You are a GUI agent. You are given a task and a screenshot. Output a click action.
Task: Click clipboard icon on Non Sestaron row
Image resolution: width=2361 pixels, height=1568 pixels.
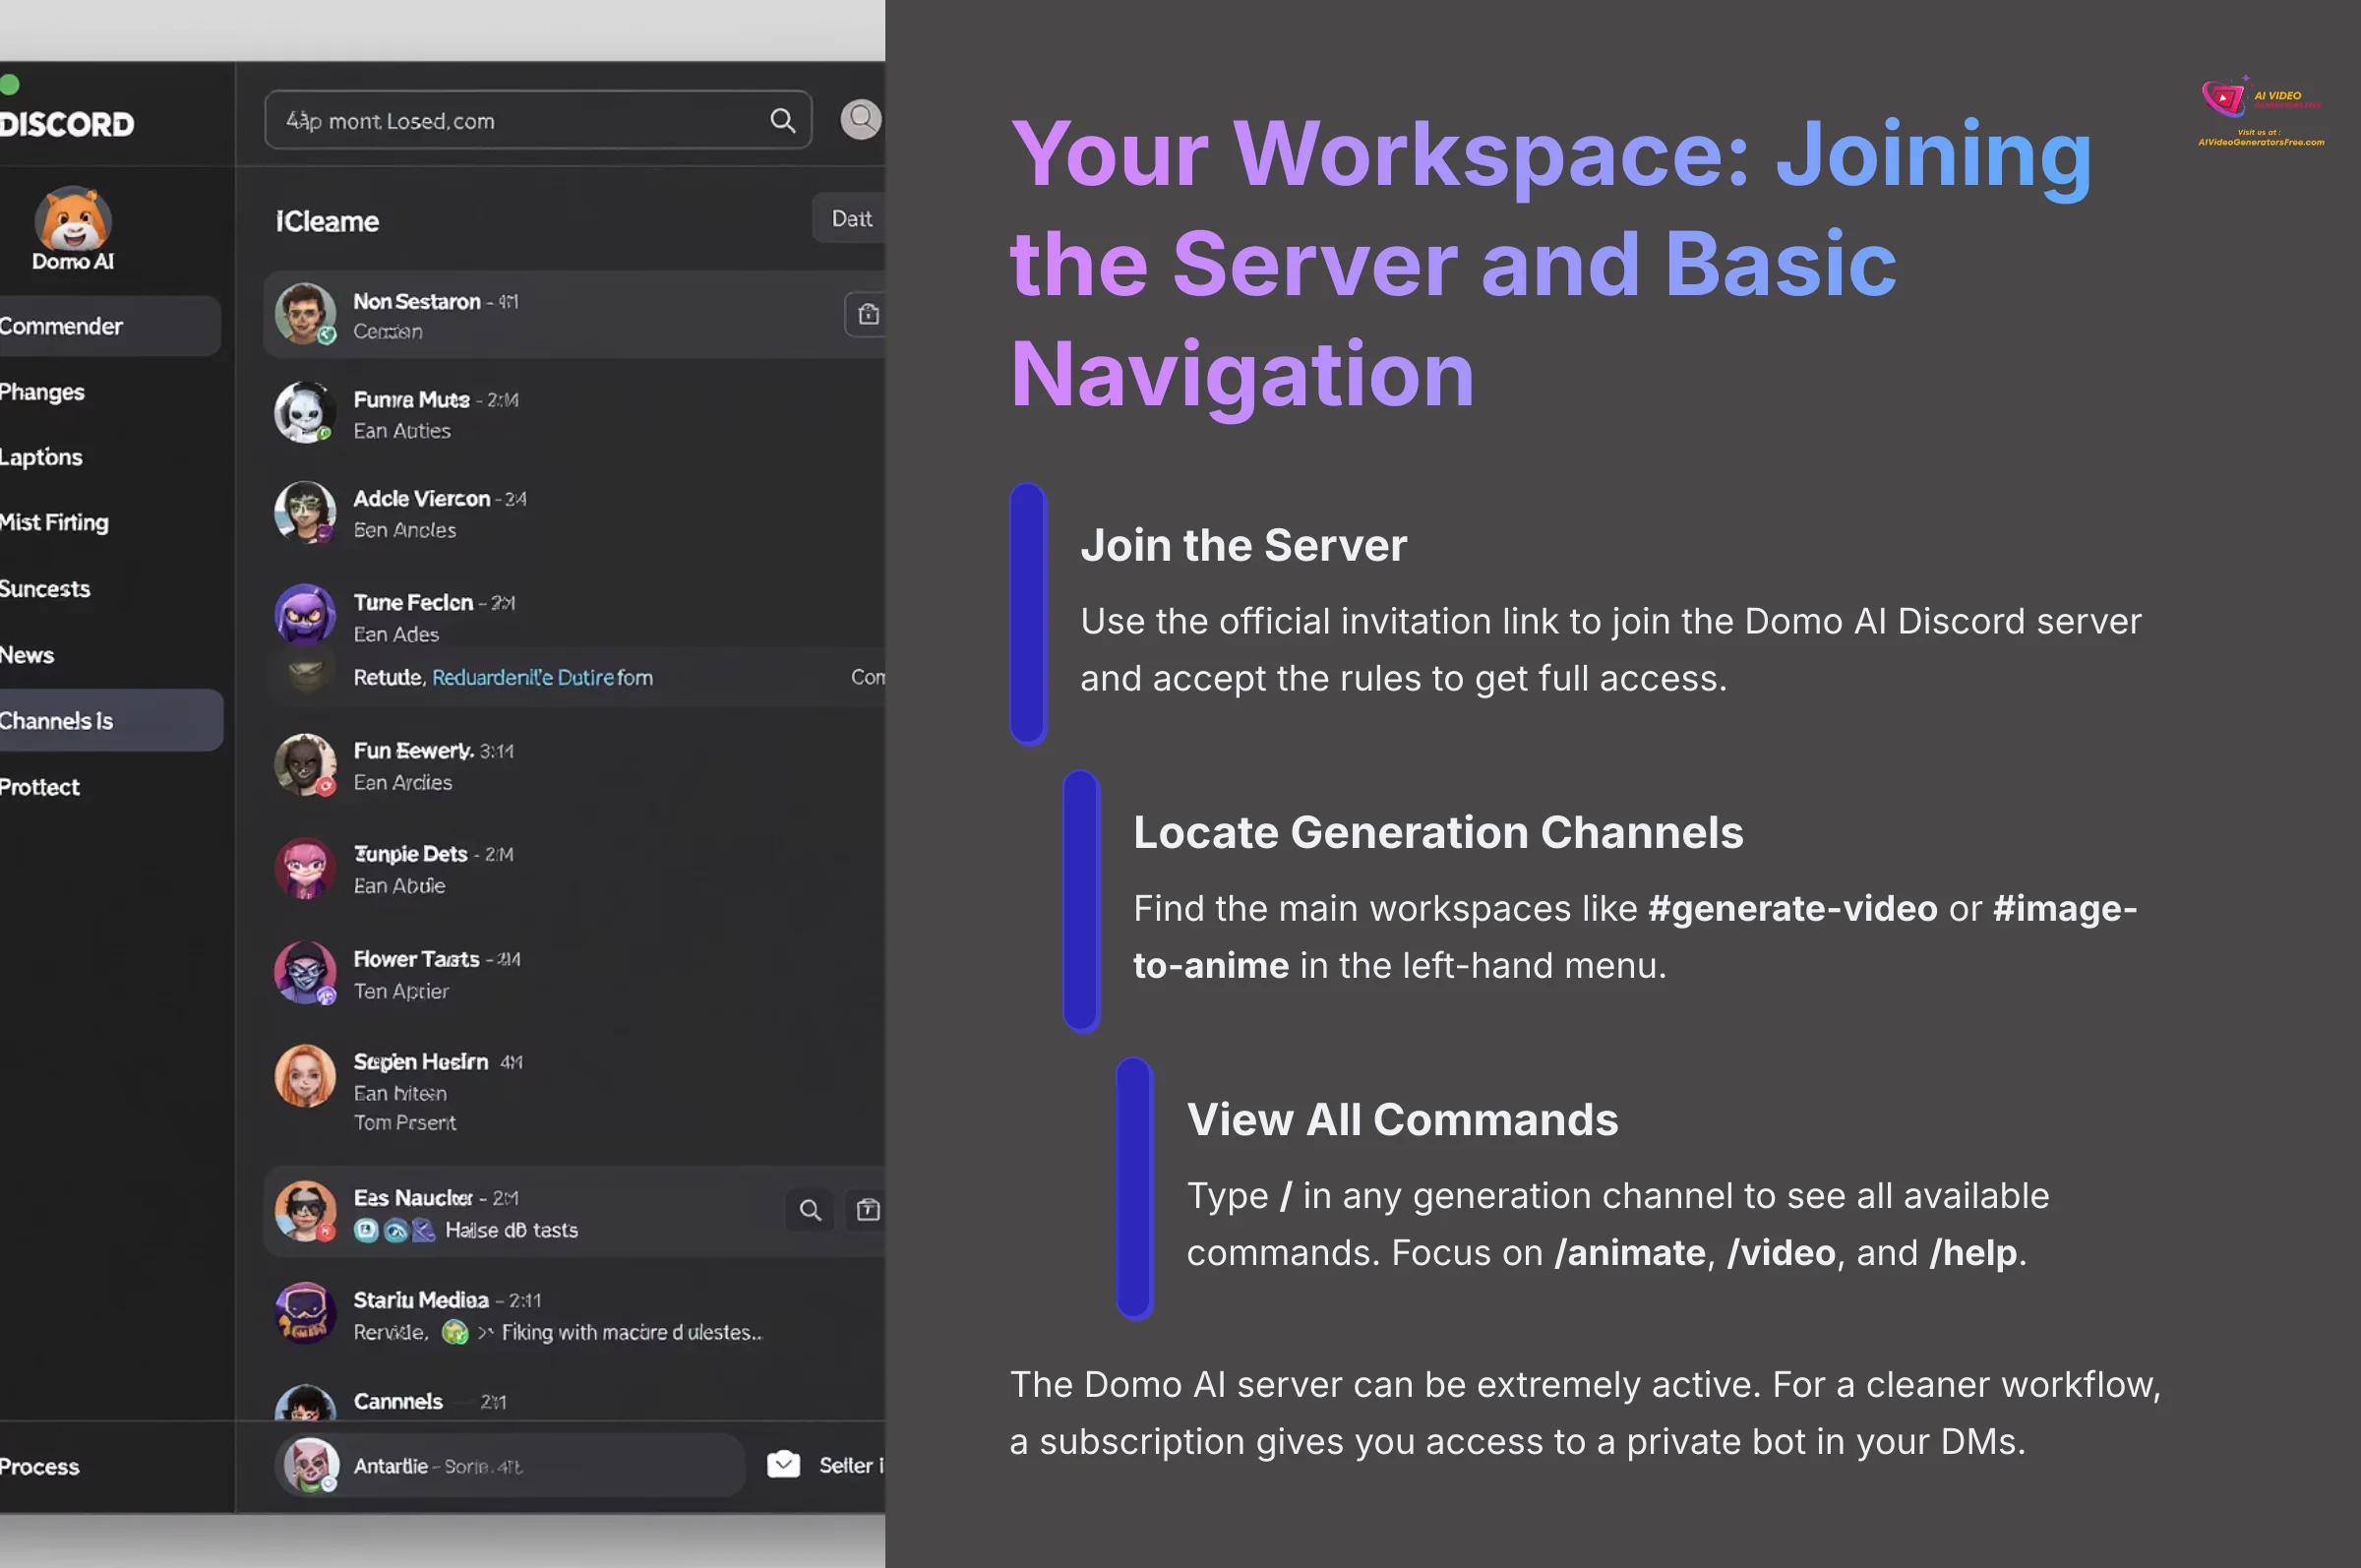pos(868,315)
